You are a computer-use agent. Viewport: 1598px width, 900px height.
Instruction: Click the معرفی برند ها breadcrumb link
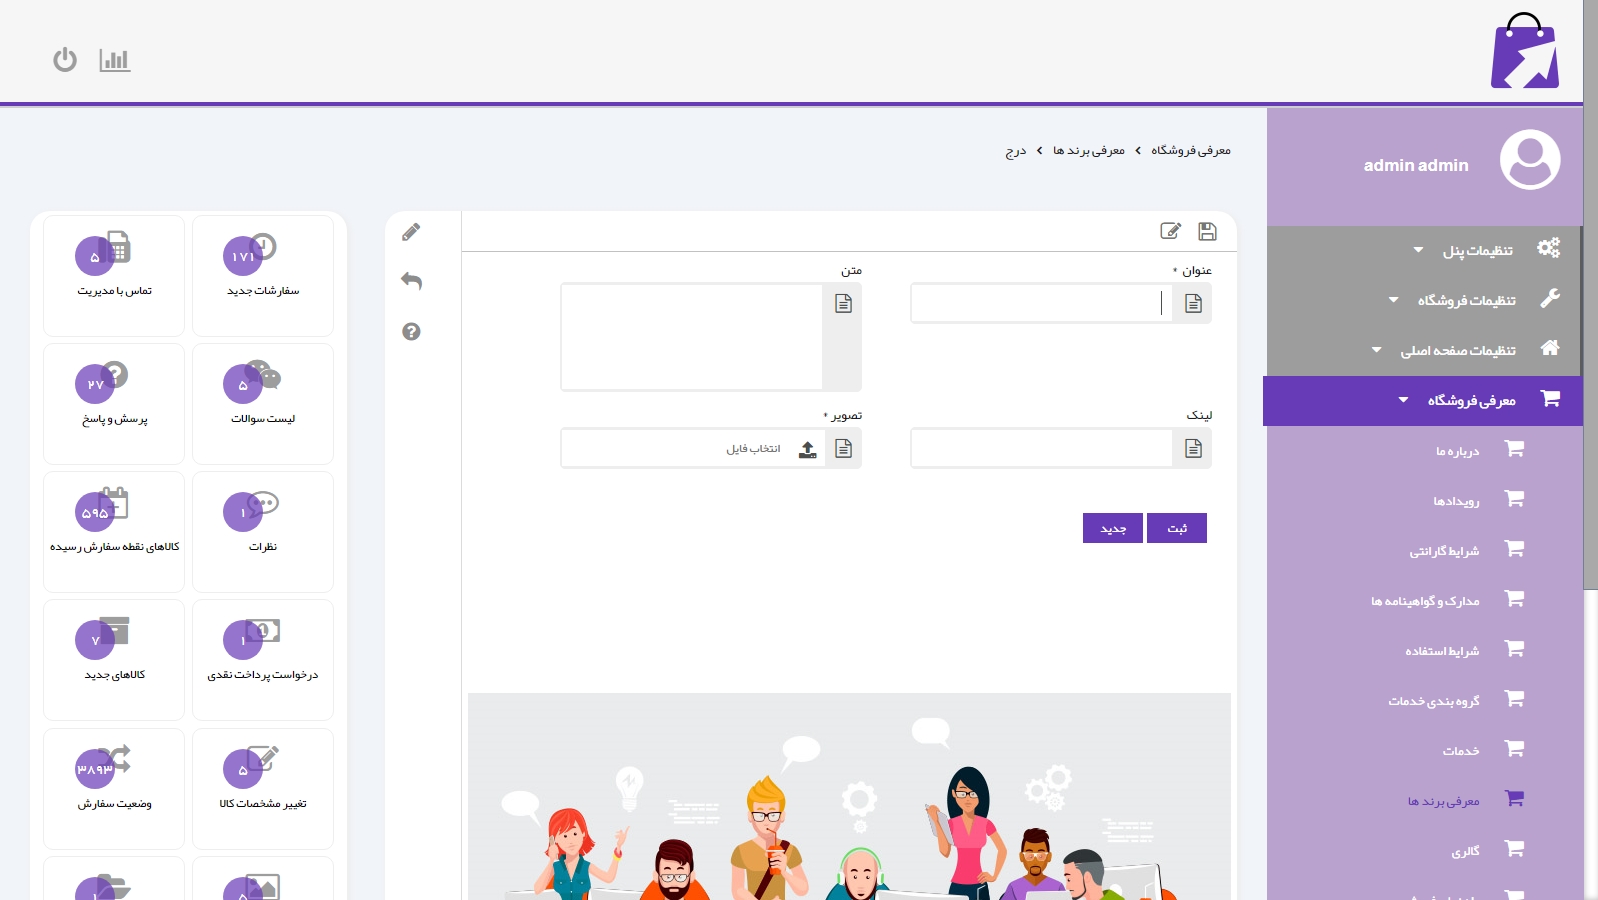pyautogui.click(x=1088, y=150)
